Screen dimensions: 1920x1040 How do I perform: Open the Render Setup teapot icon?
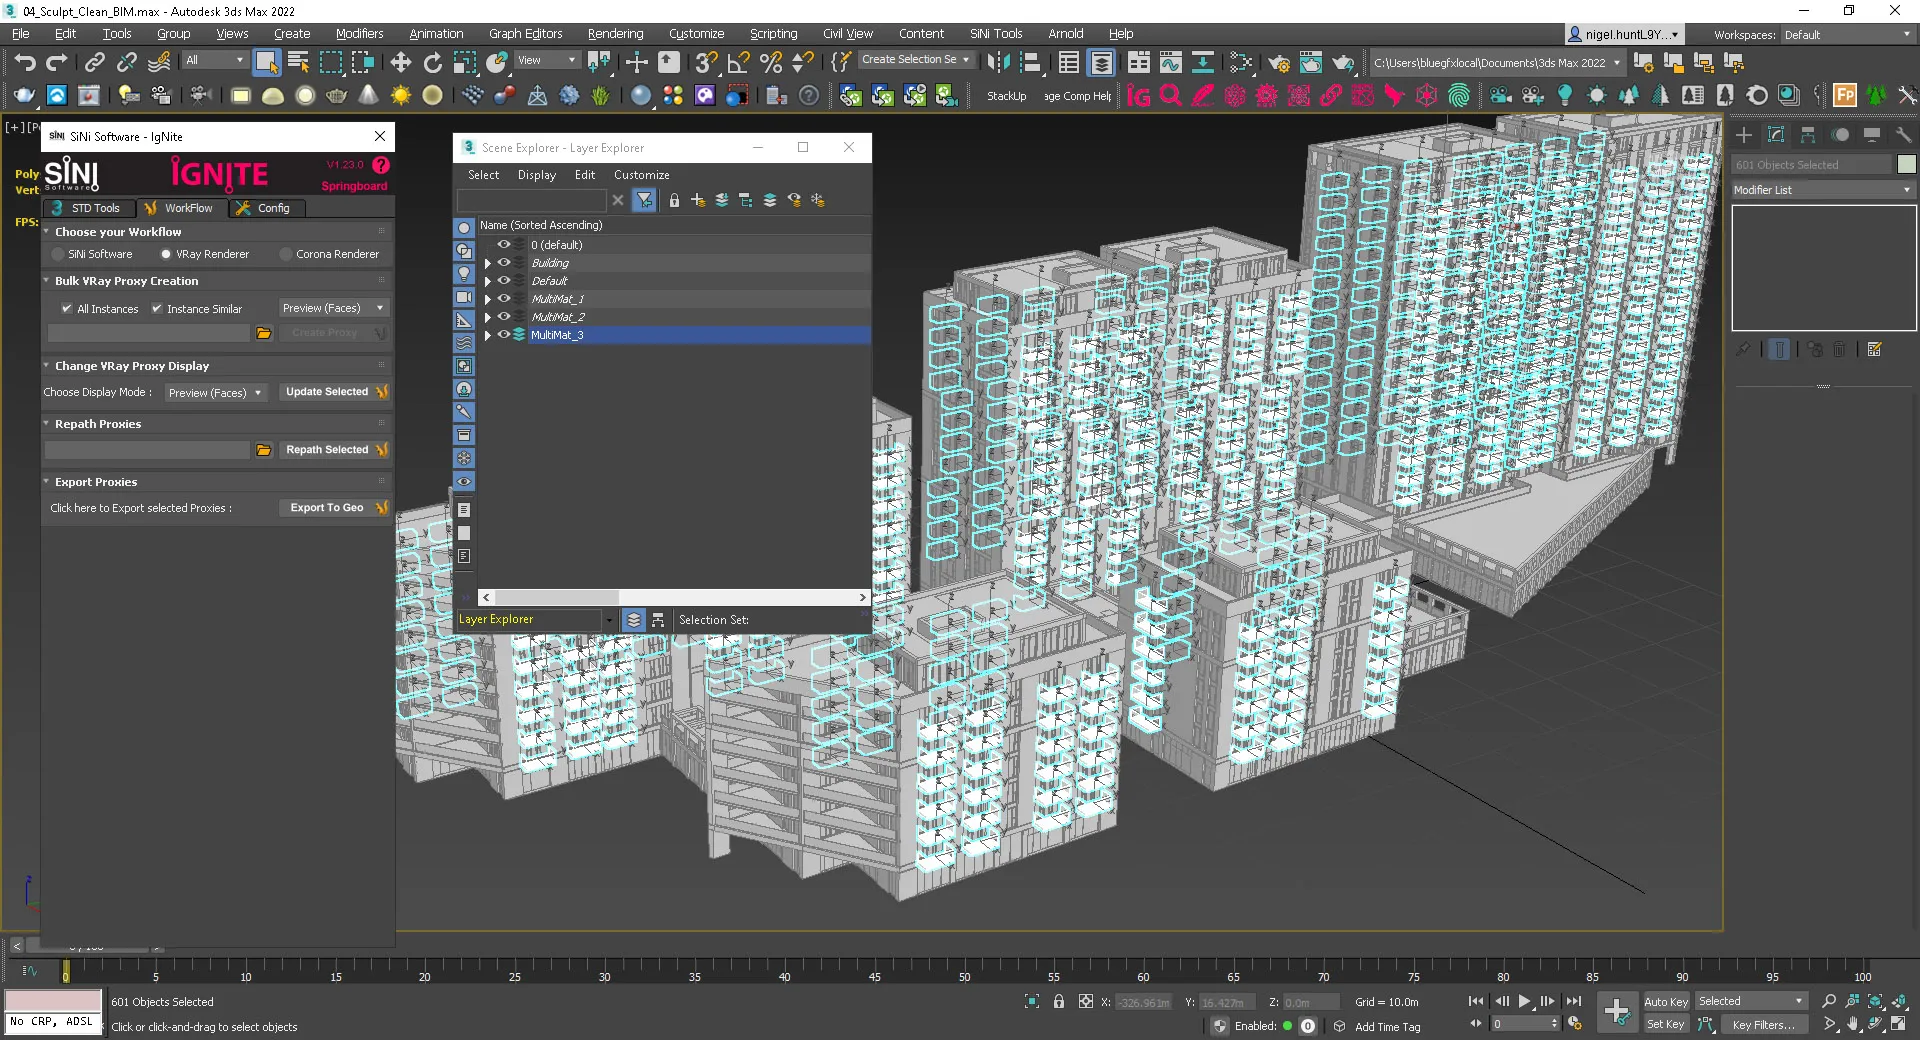tap(1279, 63)
